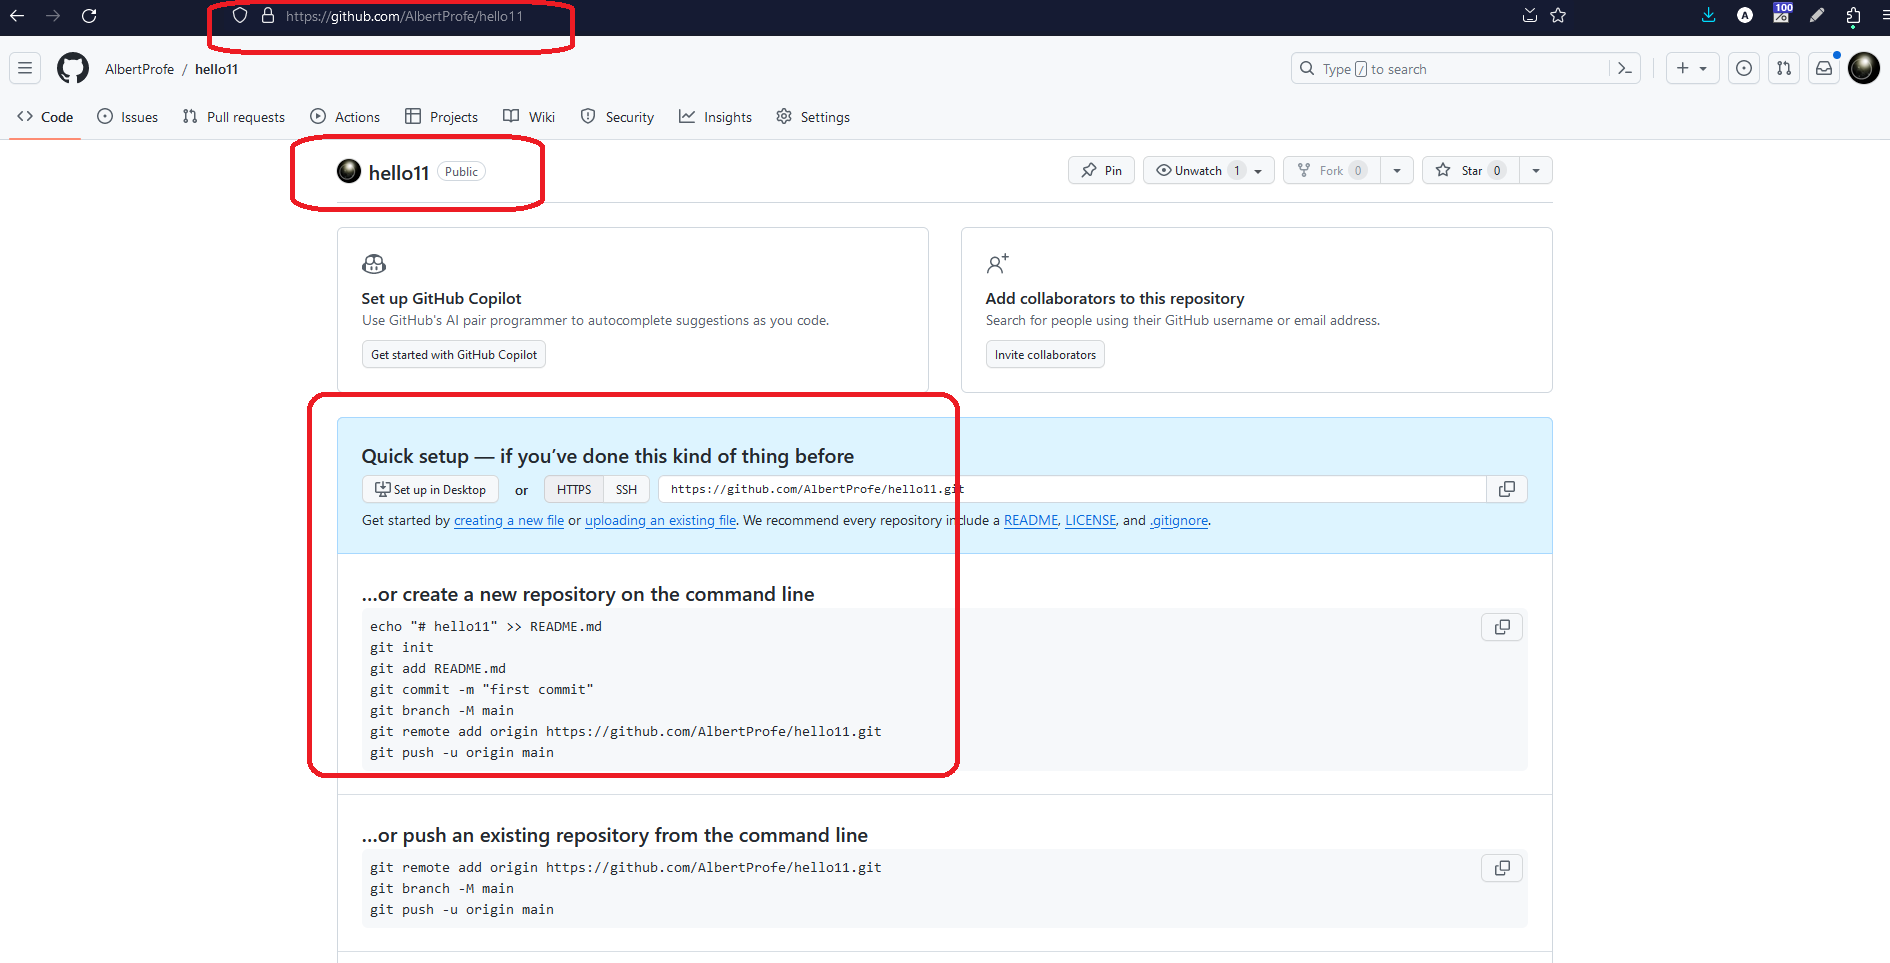Click the browser address bar URL
This screenshot has height=963, width=1890.
[x=404, y=16]
